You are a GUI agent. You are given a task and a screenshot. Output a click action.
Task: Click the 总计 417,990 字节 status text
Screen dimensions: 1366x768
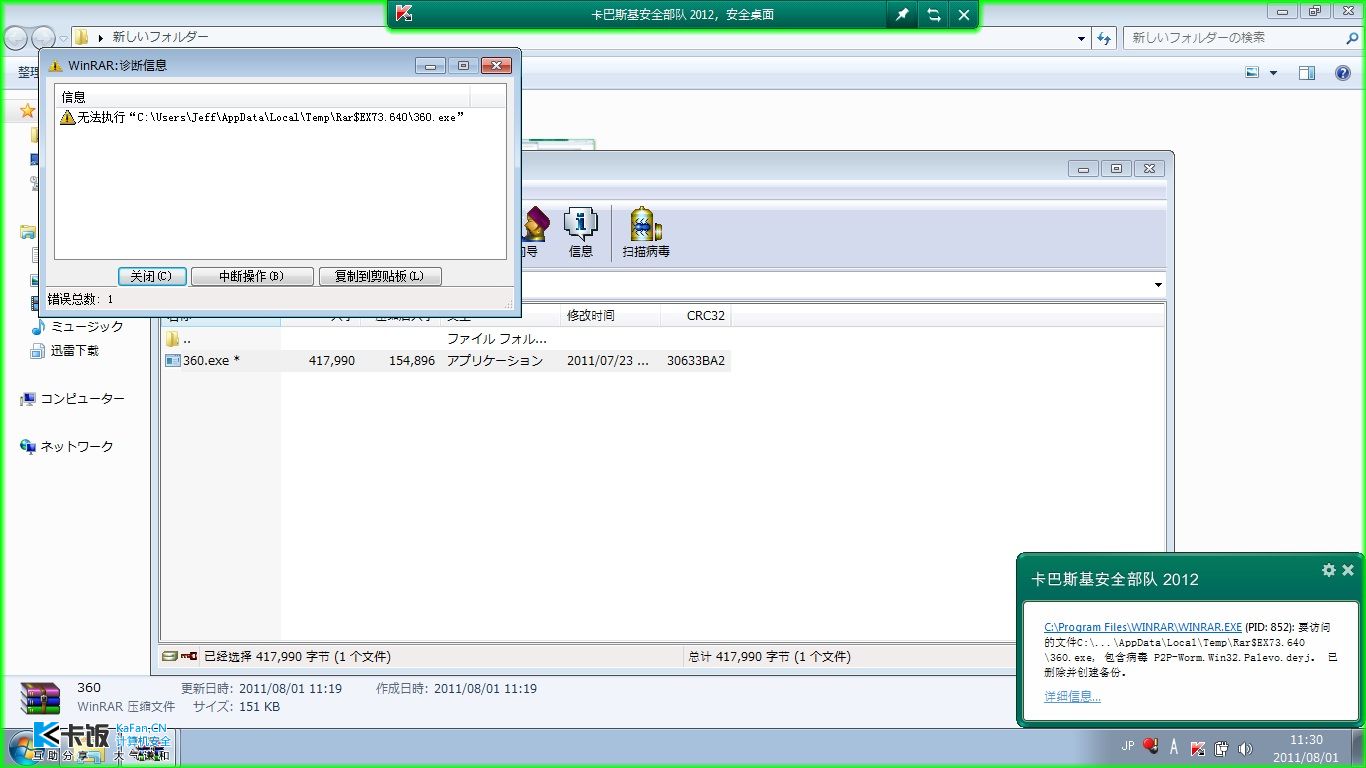coord(770,657)
